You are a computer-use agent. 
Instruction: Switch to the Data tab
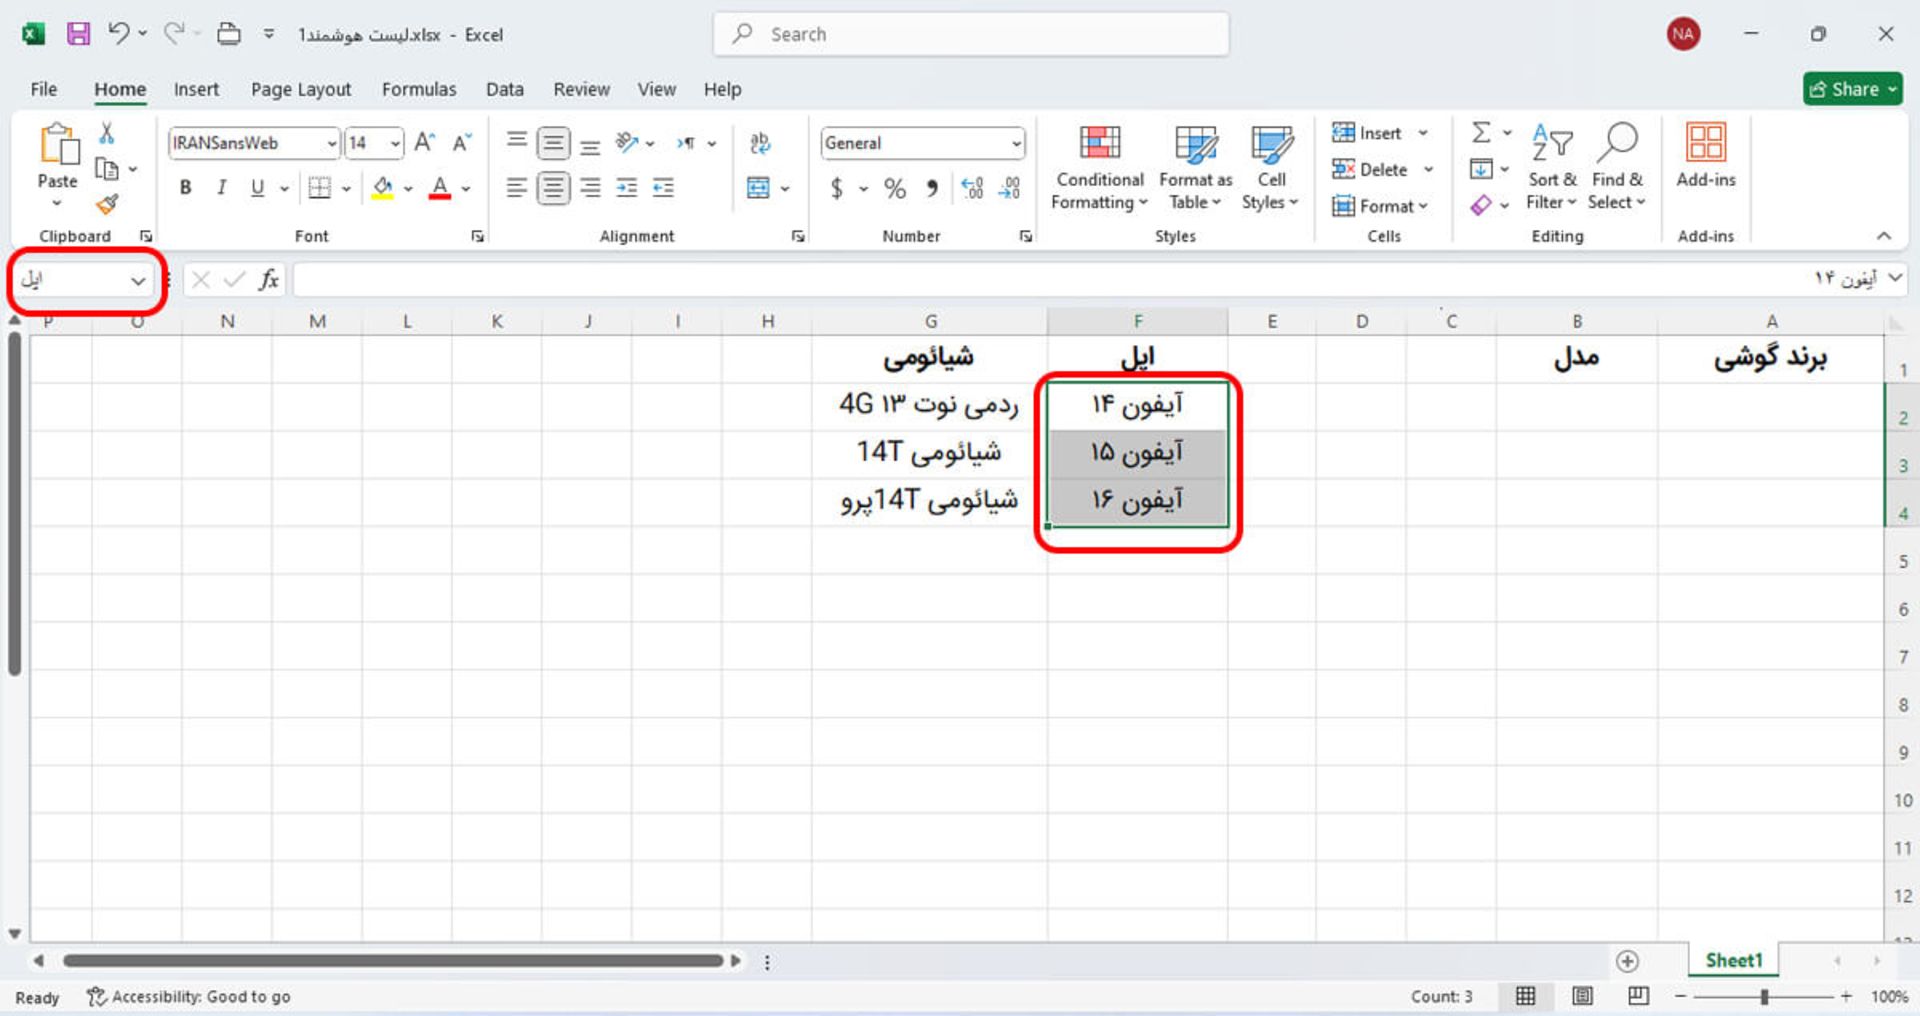click(505, 89)
